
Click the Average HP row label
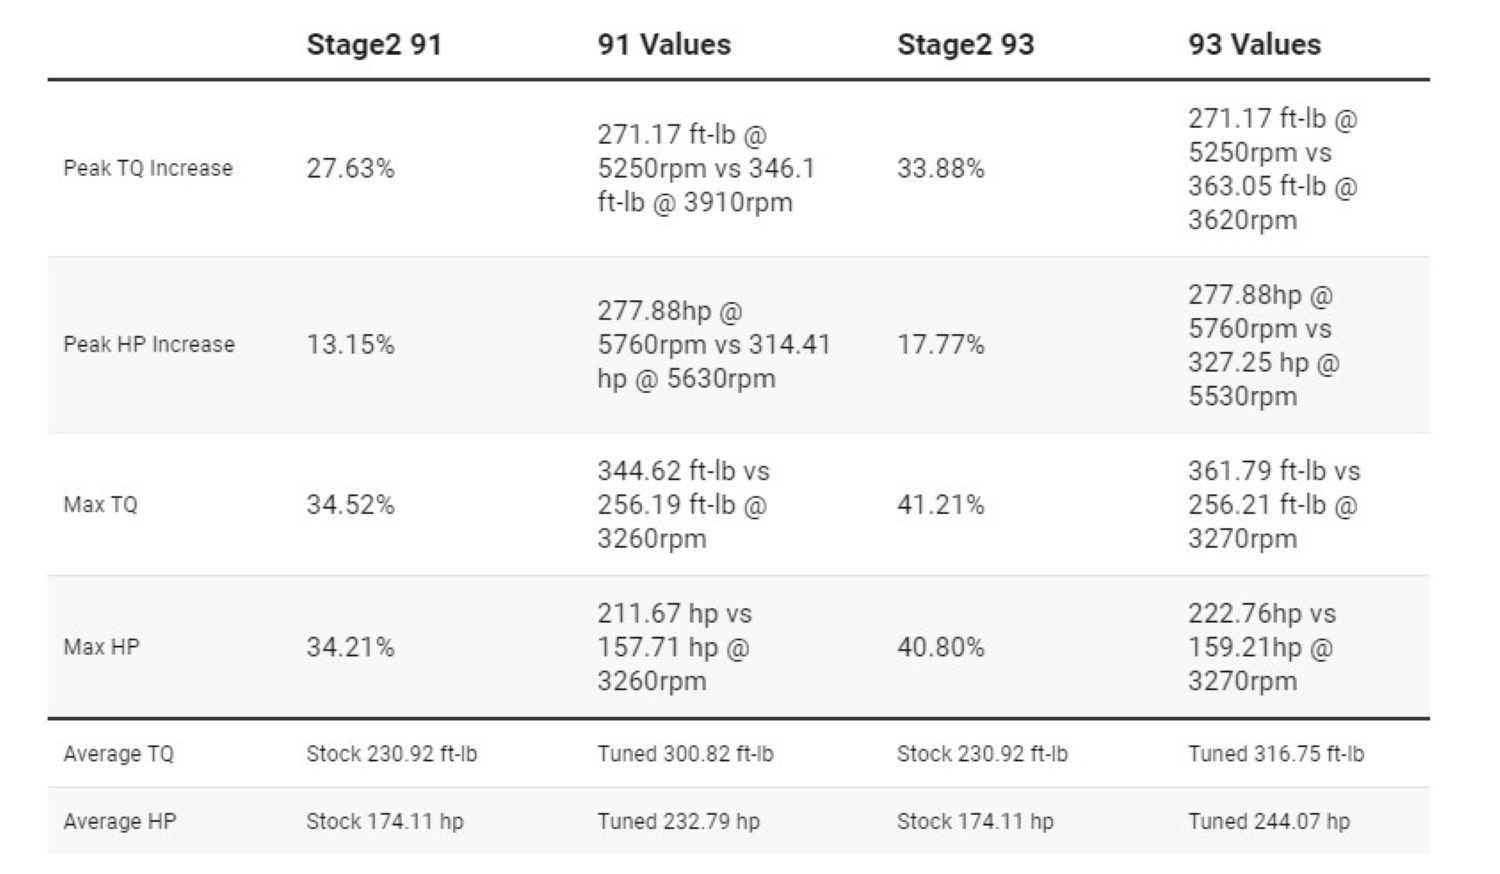point(119,821)
